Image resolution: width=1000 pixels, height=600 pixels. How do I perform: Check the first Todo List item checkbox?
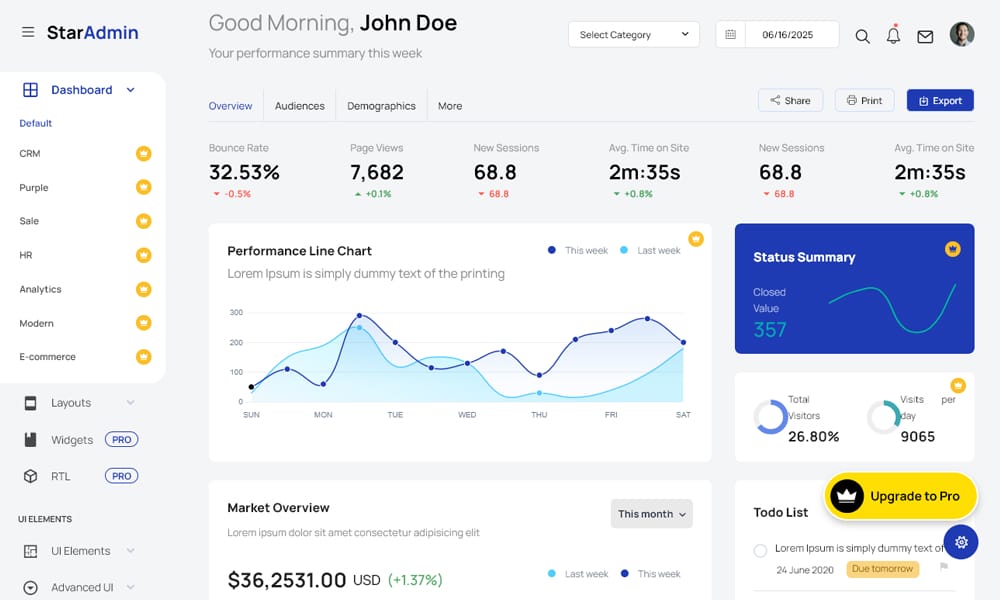coord(760,550)
